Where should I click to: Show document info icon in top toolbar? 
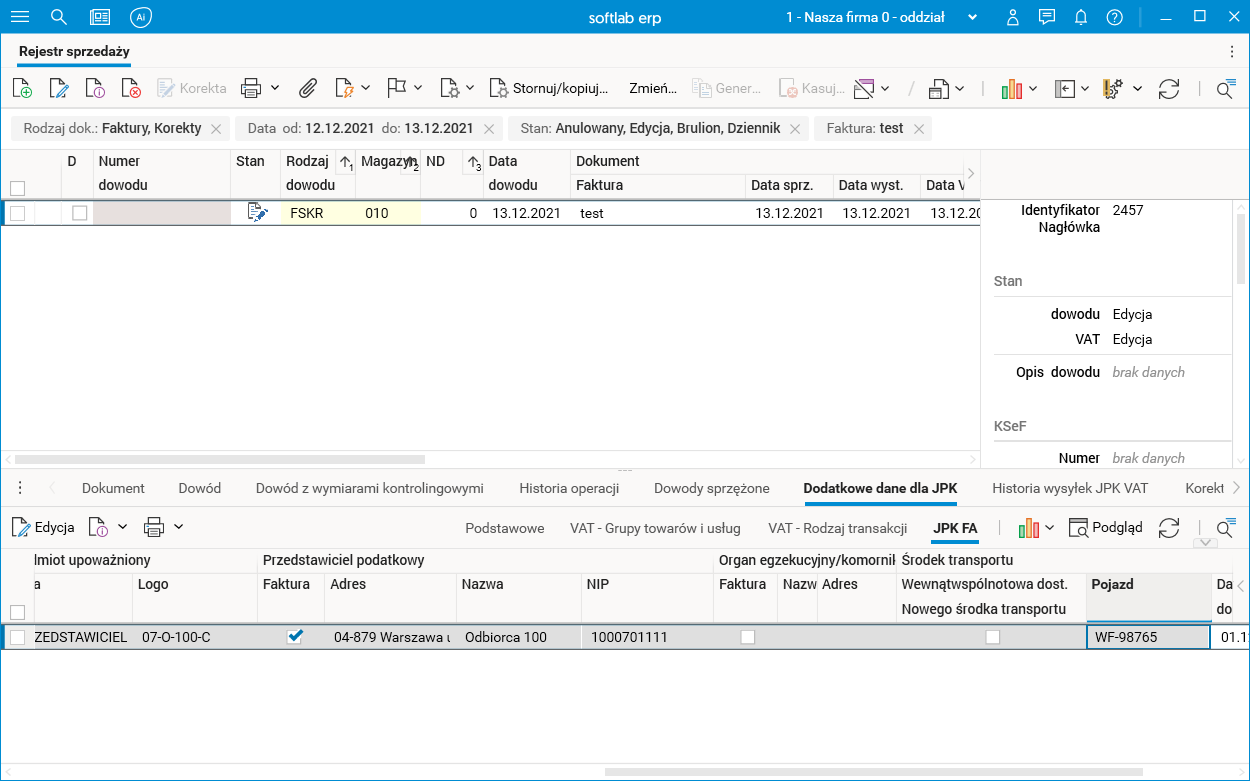[95, 89]
